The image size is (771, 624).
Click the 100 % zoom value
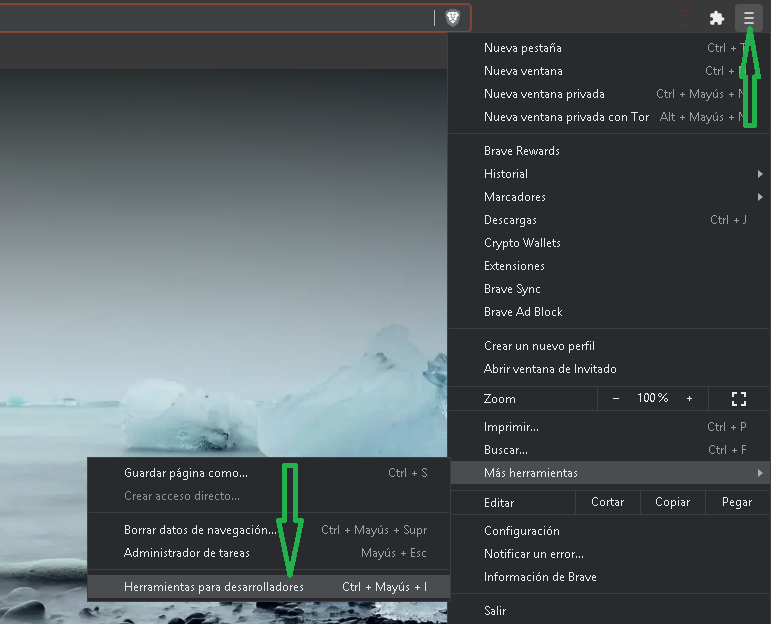pos(652,398)
